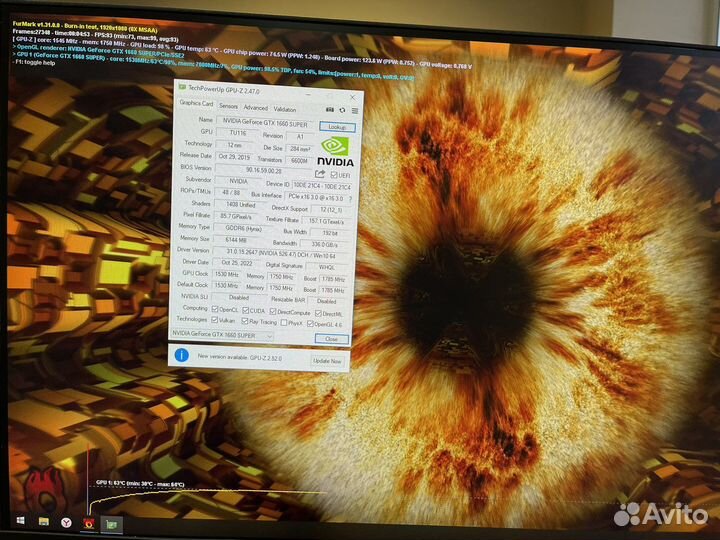Click the Name field with GTX 1660 SUPER

pos(265,123)
